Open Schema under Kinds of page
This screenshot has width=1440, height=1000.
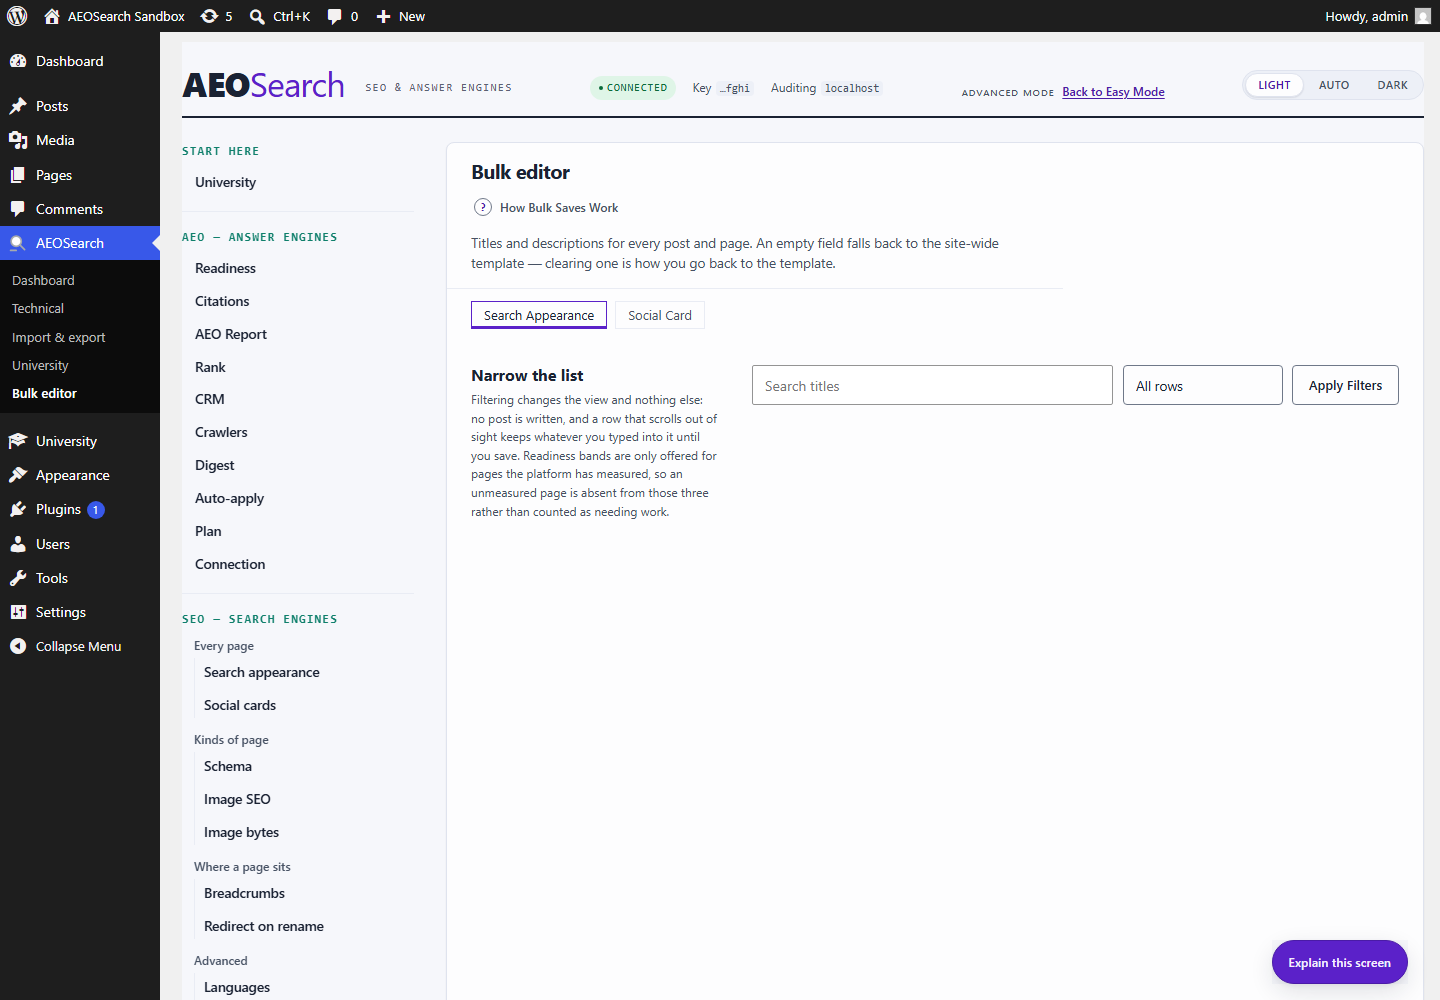[x=228, y=766]
